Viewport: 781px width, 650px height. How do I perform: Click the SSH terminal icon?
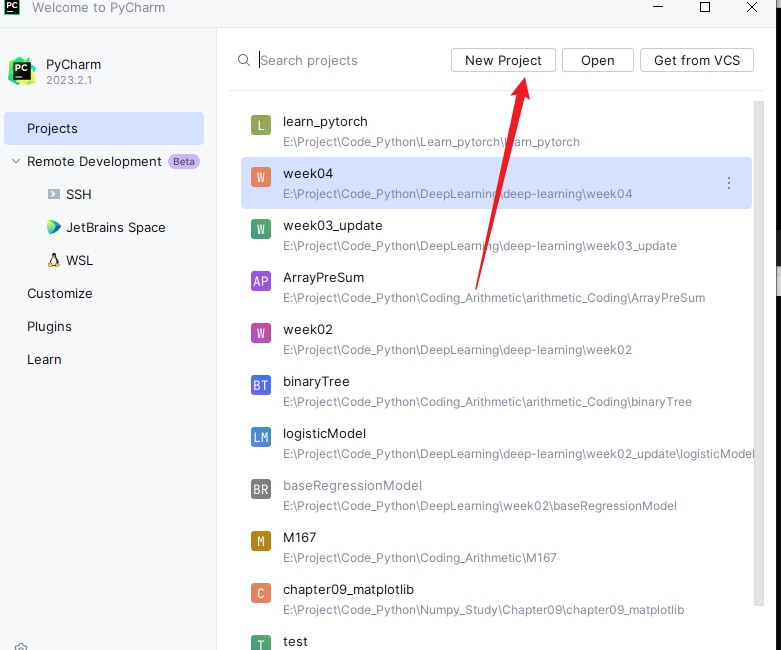coord(53,195)
